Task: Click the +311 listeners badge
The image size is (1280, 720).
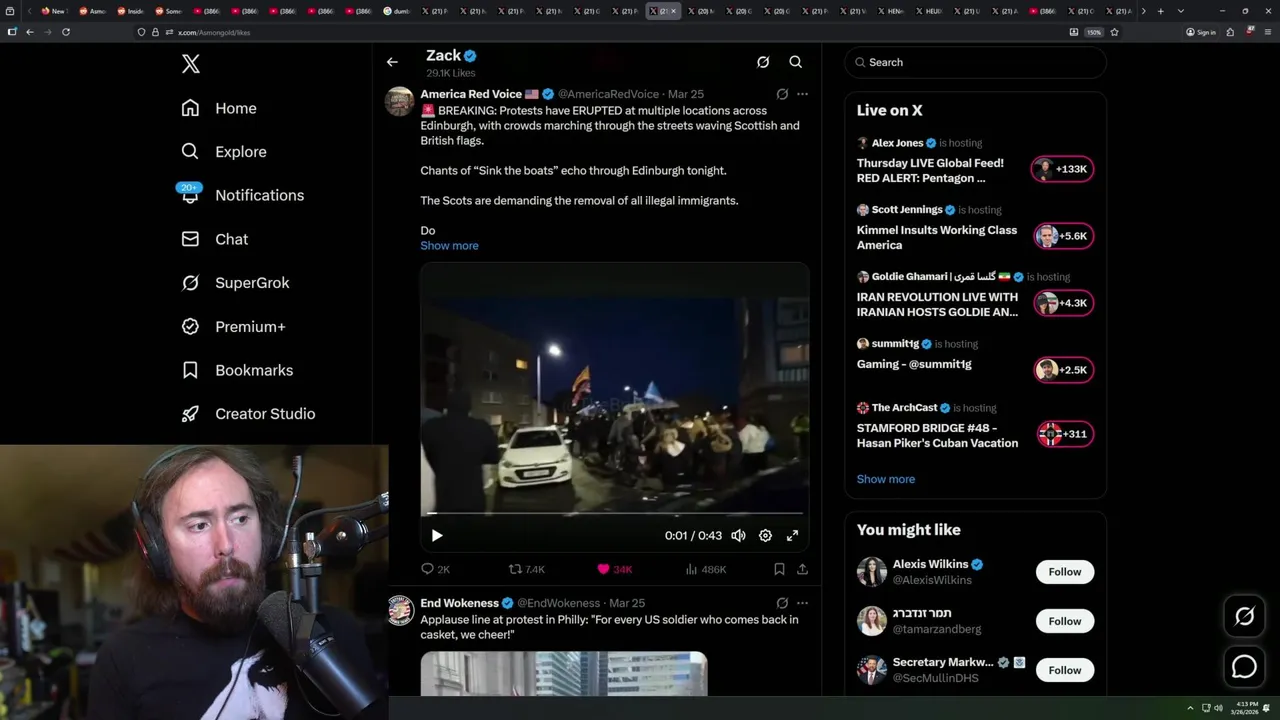Action: [x=1063, y=434]
